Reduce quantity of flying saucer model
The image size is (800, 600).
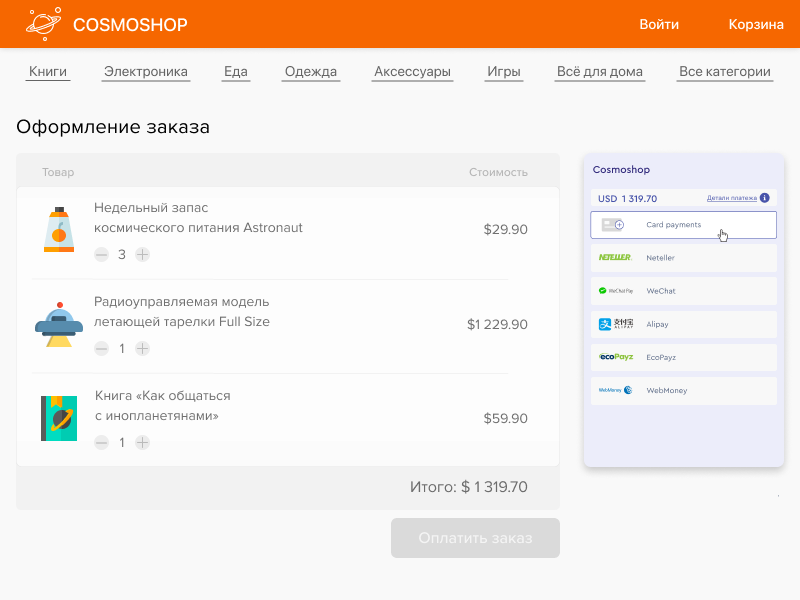point(101,349)
